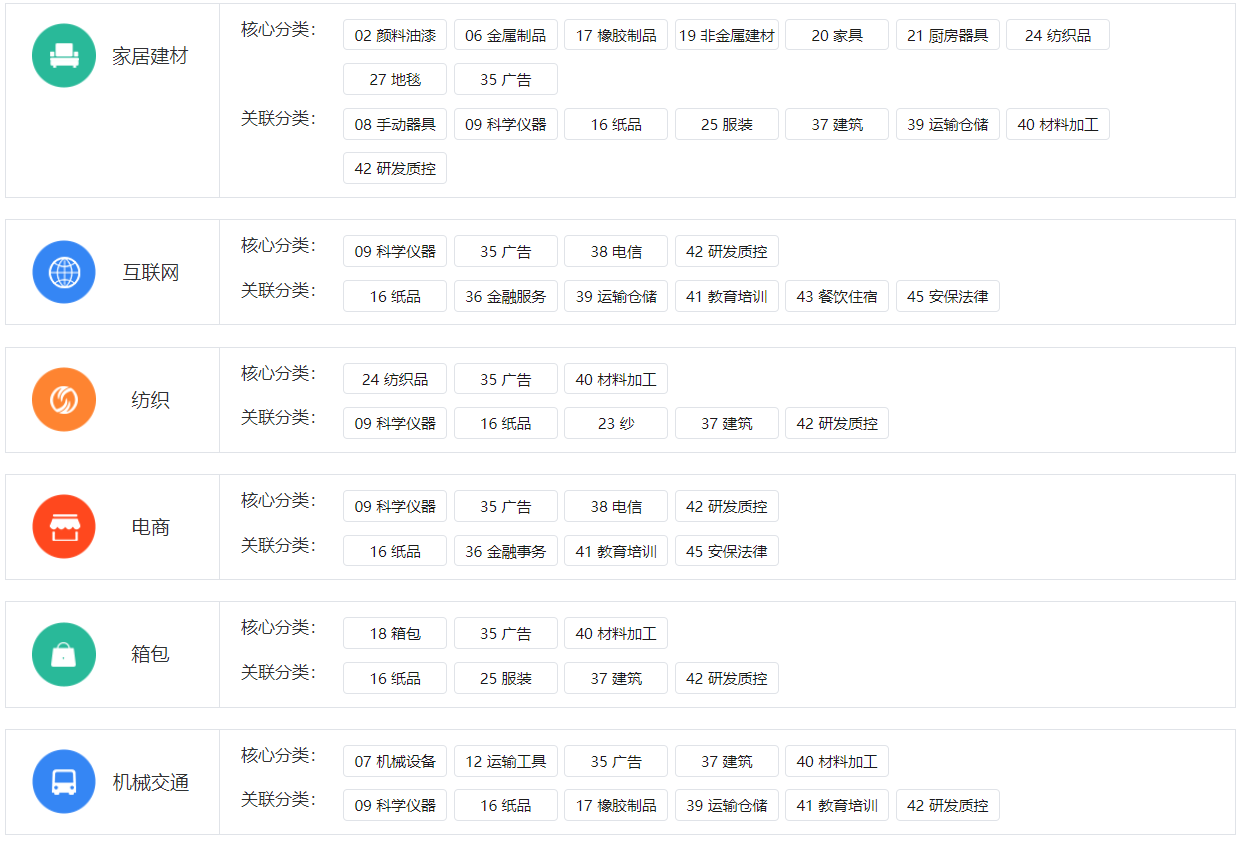Click the 27 地毯 tag
The image size is (1241, 841).
395,79
